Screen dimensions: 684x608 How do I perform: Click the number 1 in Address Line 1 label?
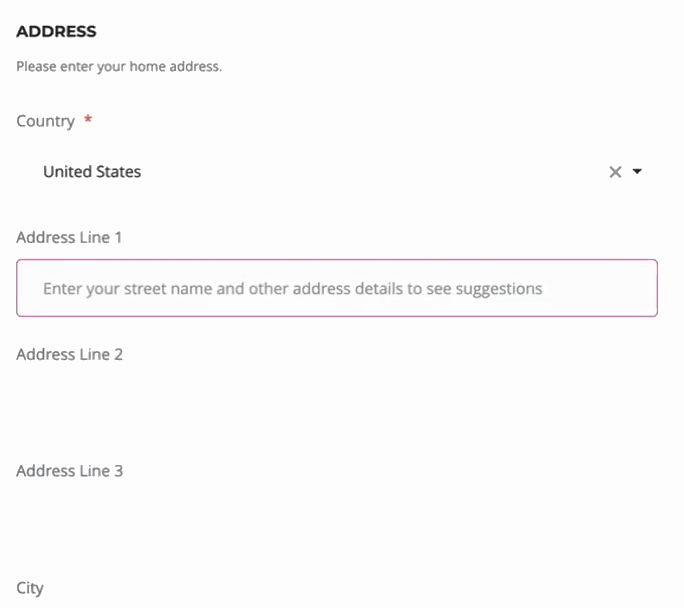click(118, 237)
